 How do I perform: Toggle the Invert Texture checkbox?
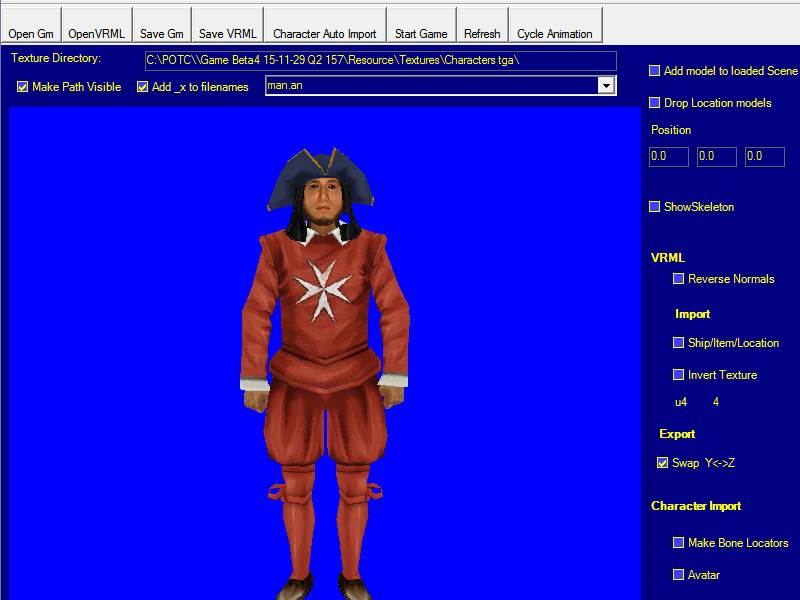678,375
